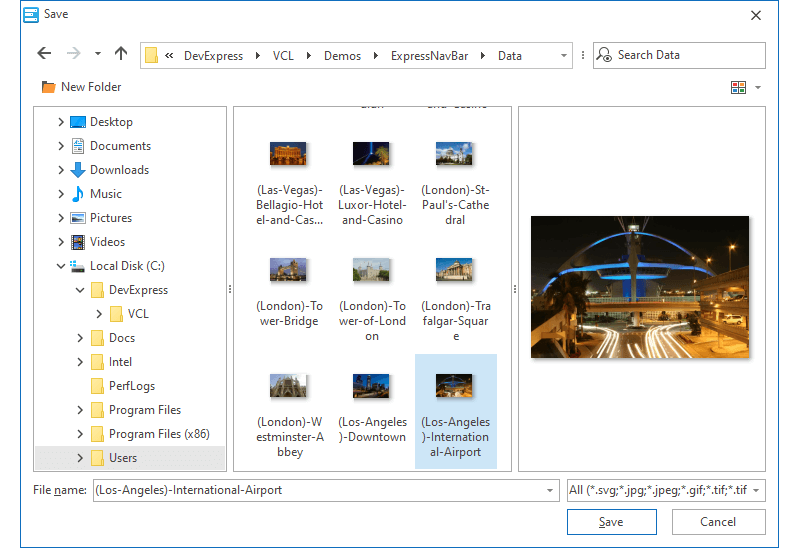Open the view options icon
The image size is (800, 548).
click(x=739, y=87)
